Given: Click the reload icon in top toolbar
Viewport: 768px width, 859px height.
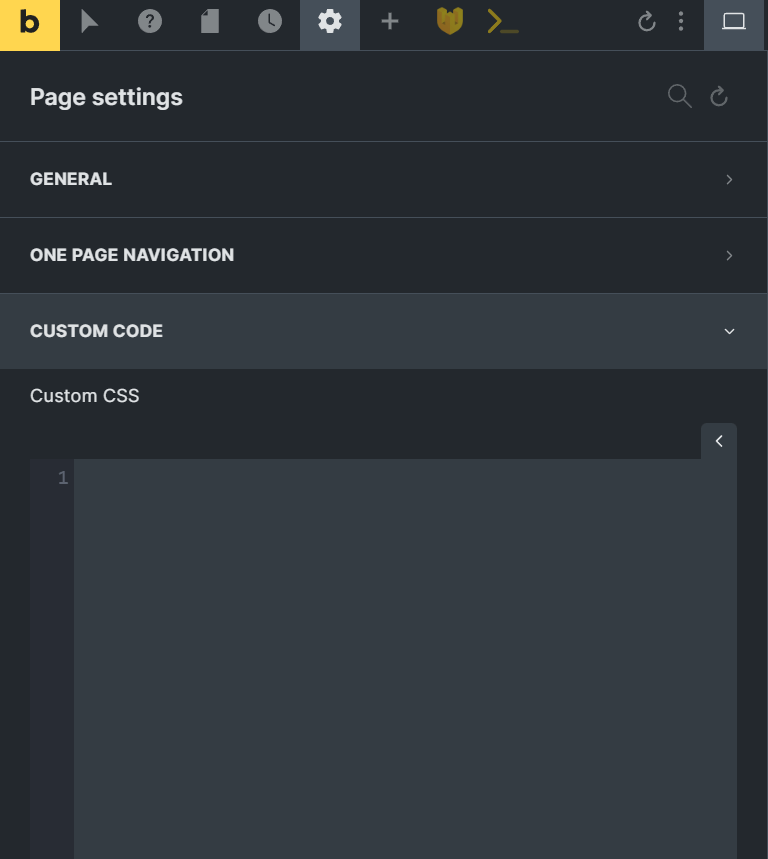Looking at the screenshot, I should [647, 21].
